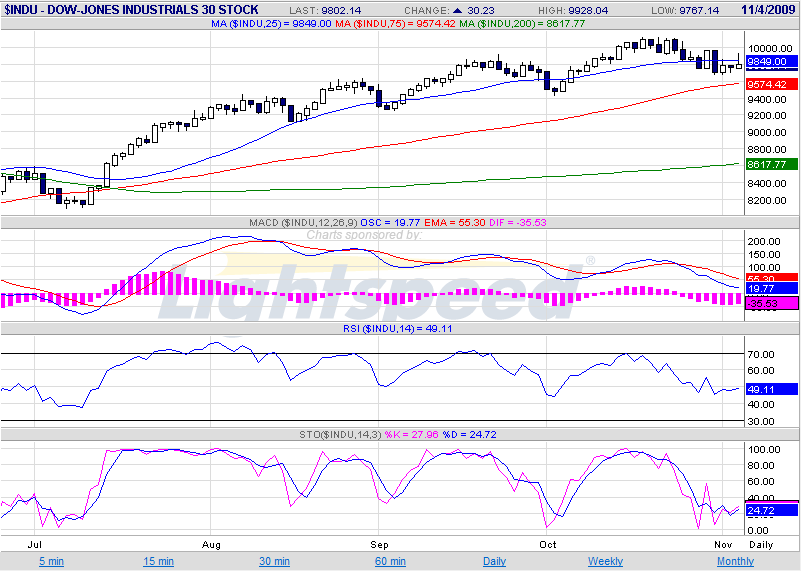Click the RSI ($INDU,14) = 49.11 header

(x=397, y=329)
